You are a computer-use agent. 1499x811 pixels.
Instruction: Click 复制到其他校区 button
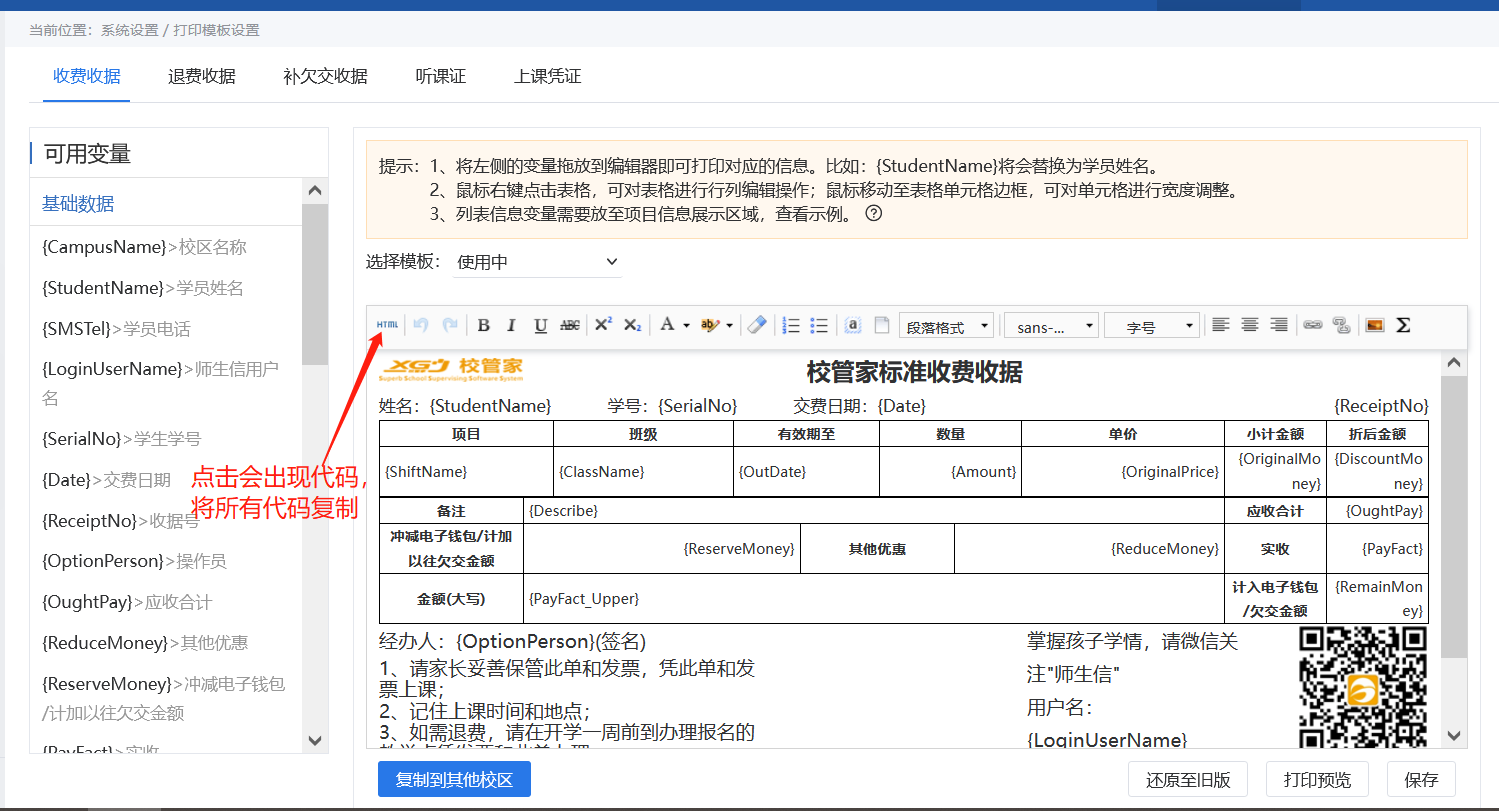coord(454,779)
